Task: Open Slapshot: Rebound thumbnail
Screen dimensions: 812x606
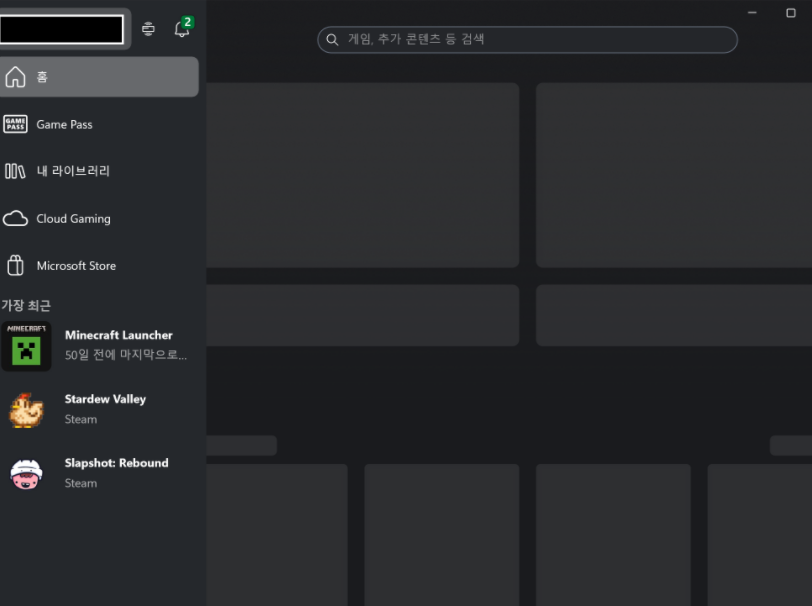Action: point(26,473)
